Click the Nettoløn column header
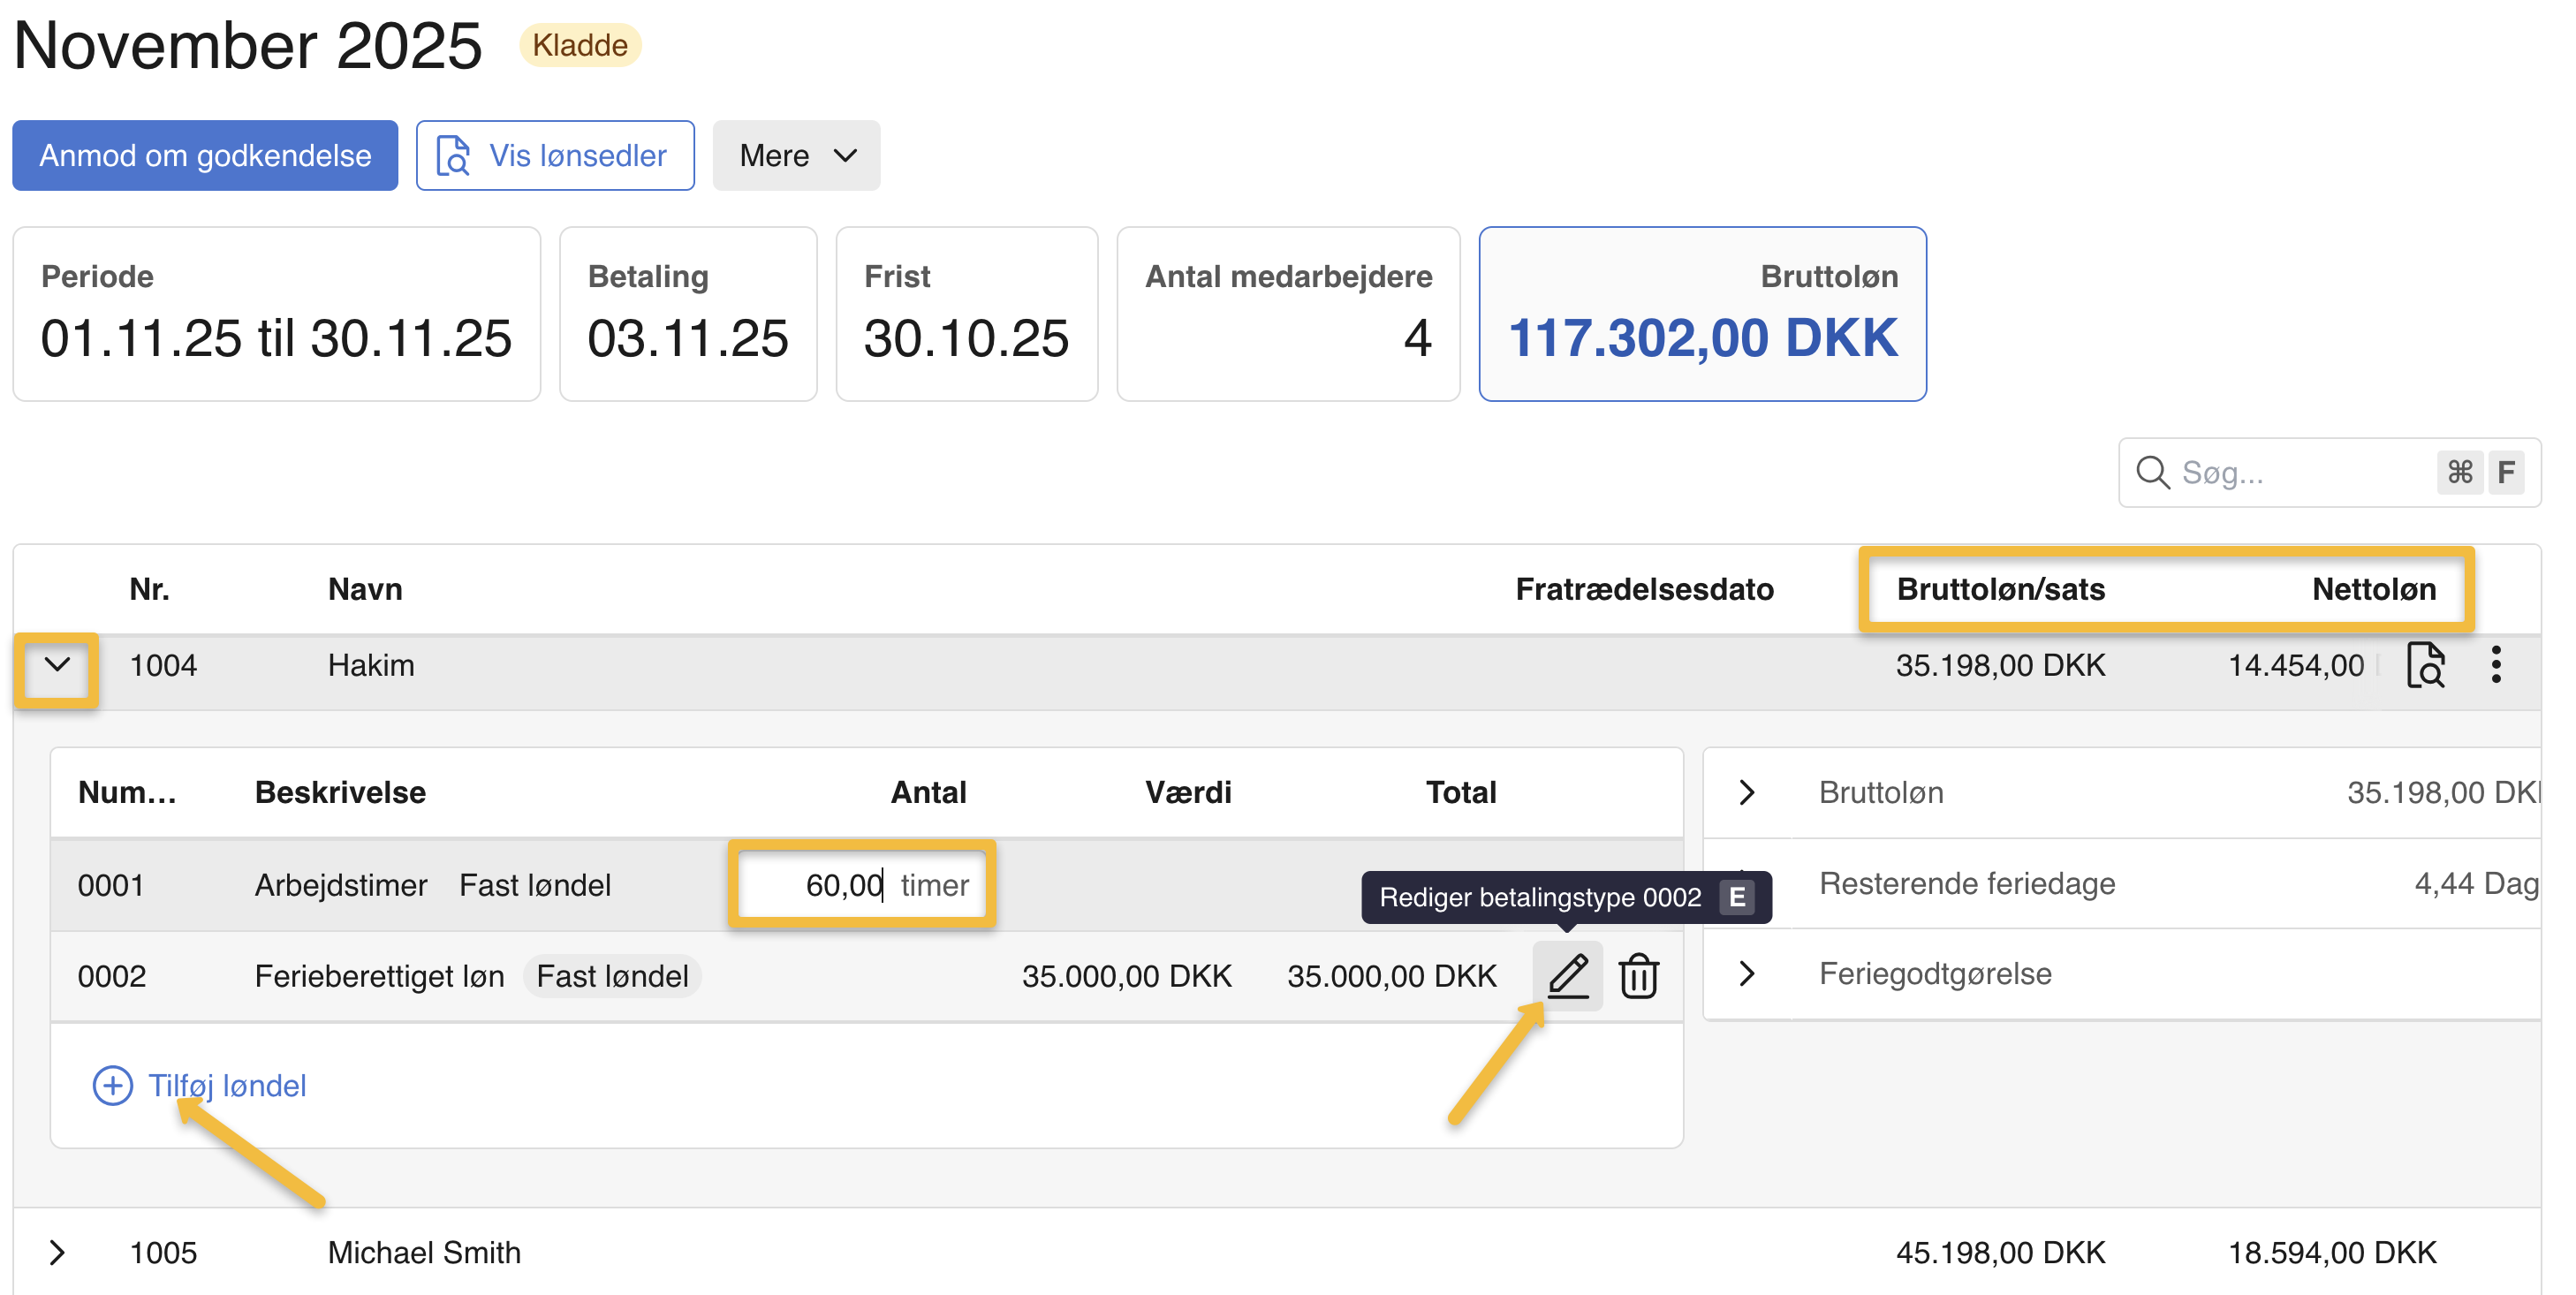 pos(2373,589)
